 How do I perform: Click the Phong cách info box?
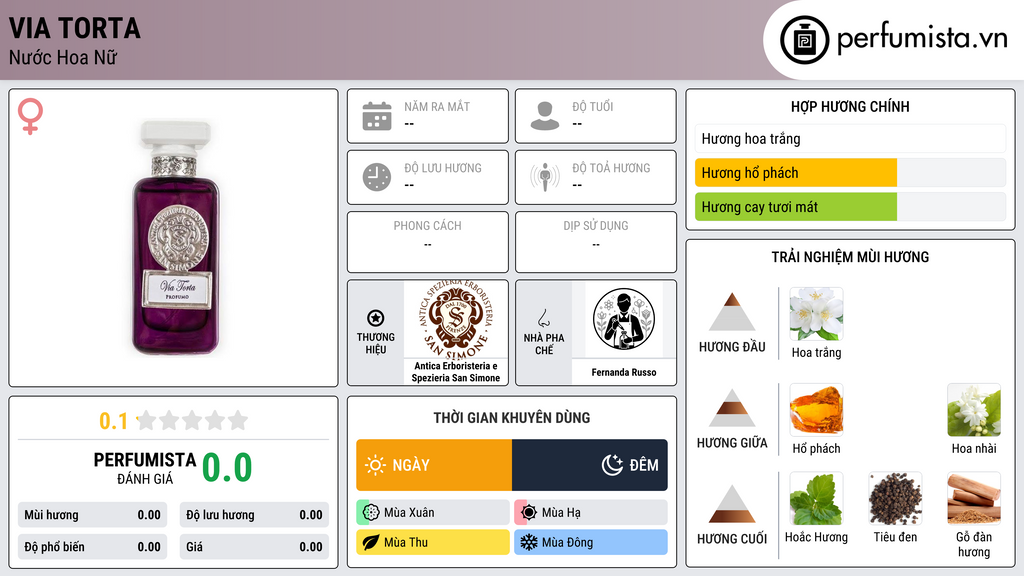[x=428, y=242]
